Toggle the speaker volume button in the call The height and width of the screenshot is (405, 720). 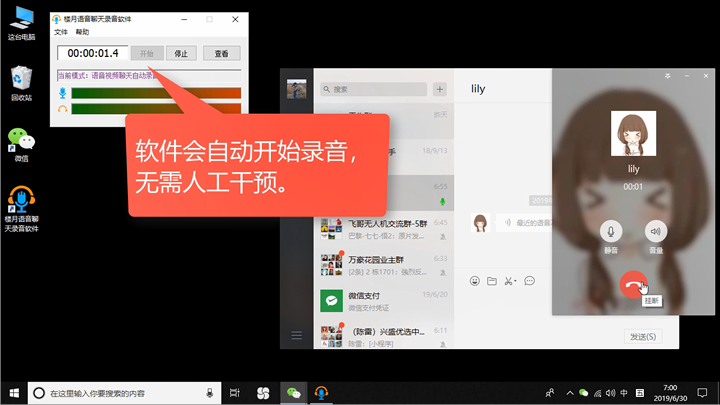pyautogui.click(x=656, y=231)
